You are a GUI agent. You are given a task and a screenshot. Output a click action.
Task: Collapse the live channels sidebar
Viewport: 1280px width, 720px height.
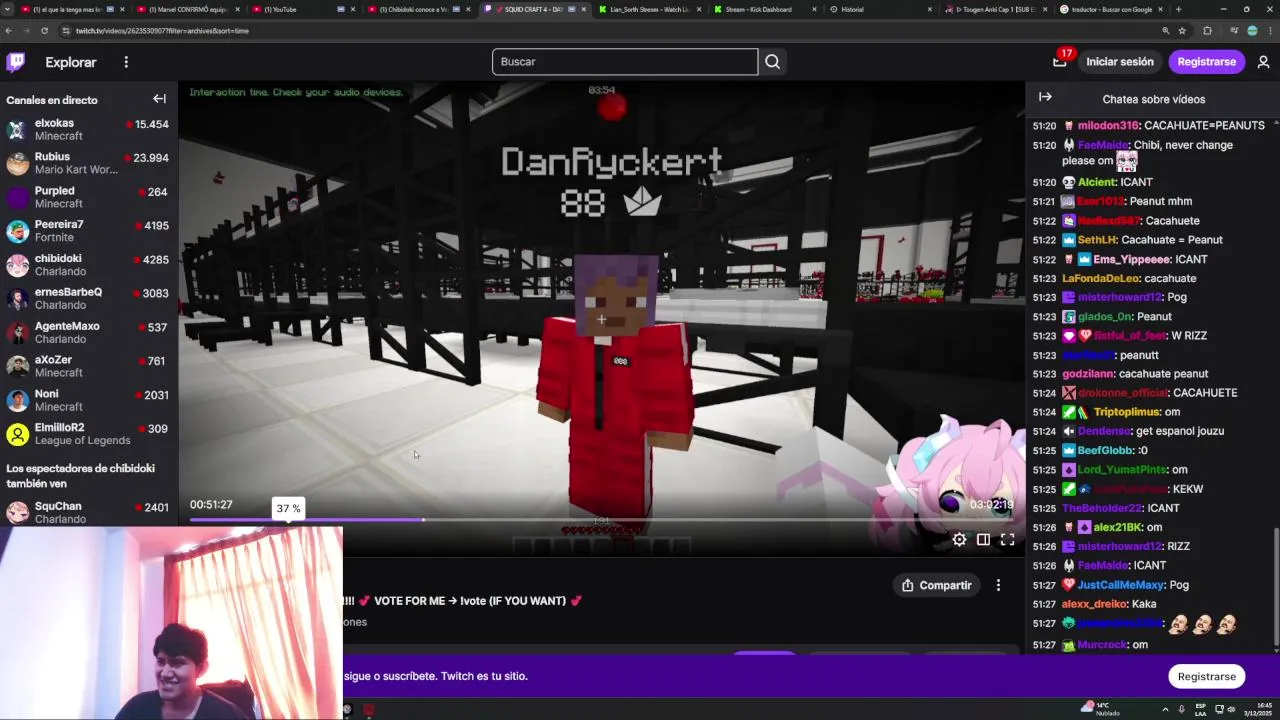[159, 99]
